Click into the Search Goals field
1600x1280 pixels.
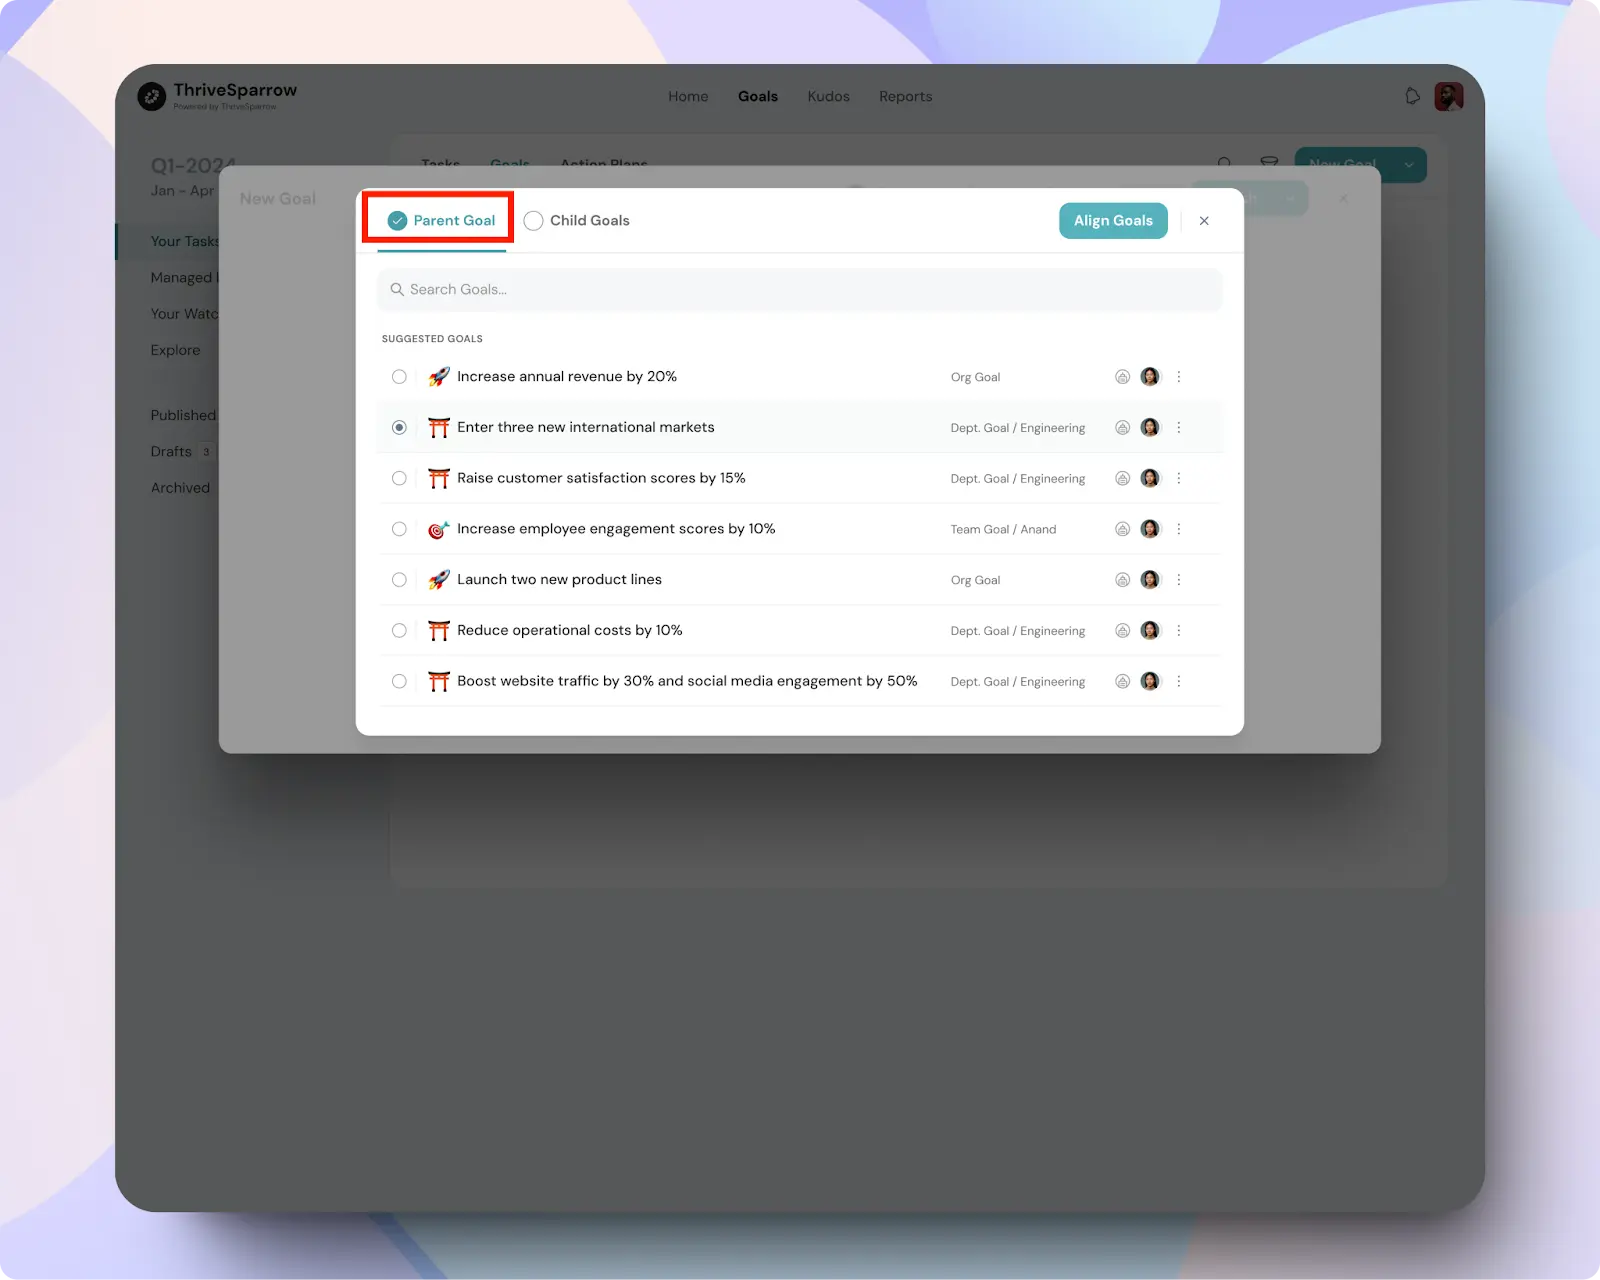800,290
